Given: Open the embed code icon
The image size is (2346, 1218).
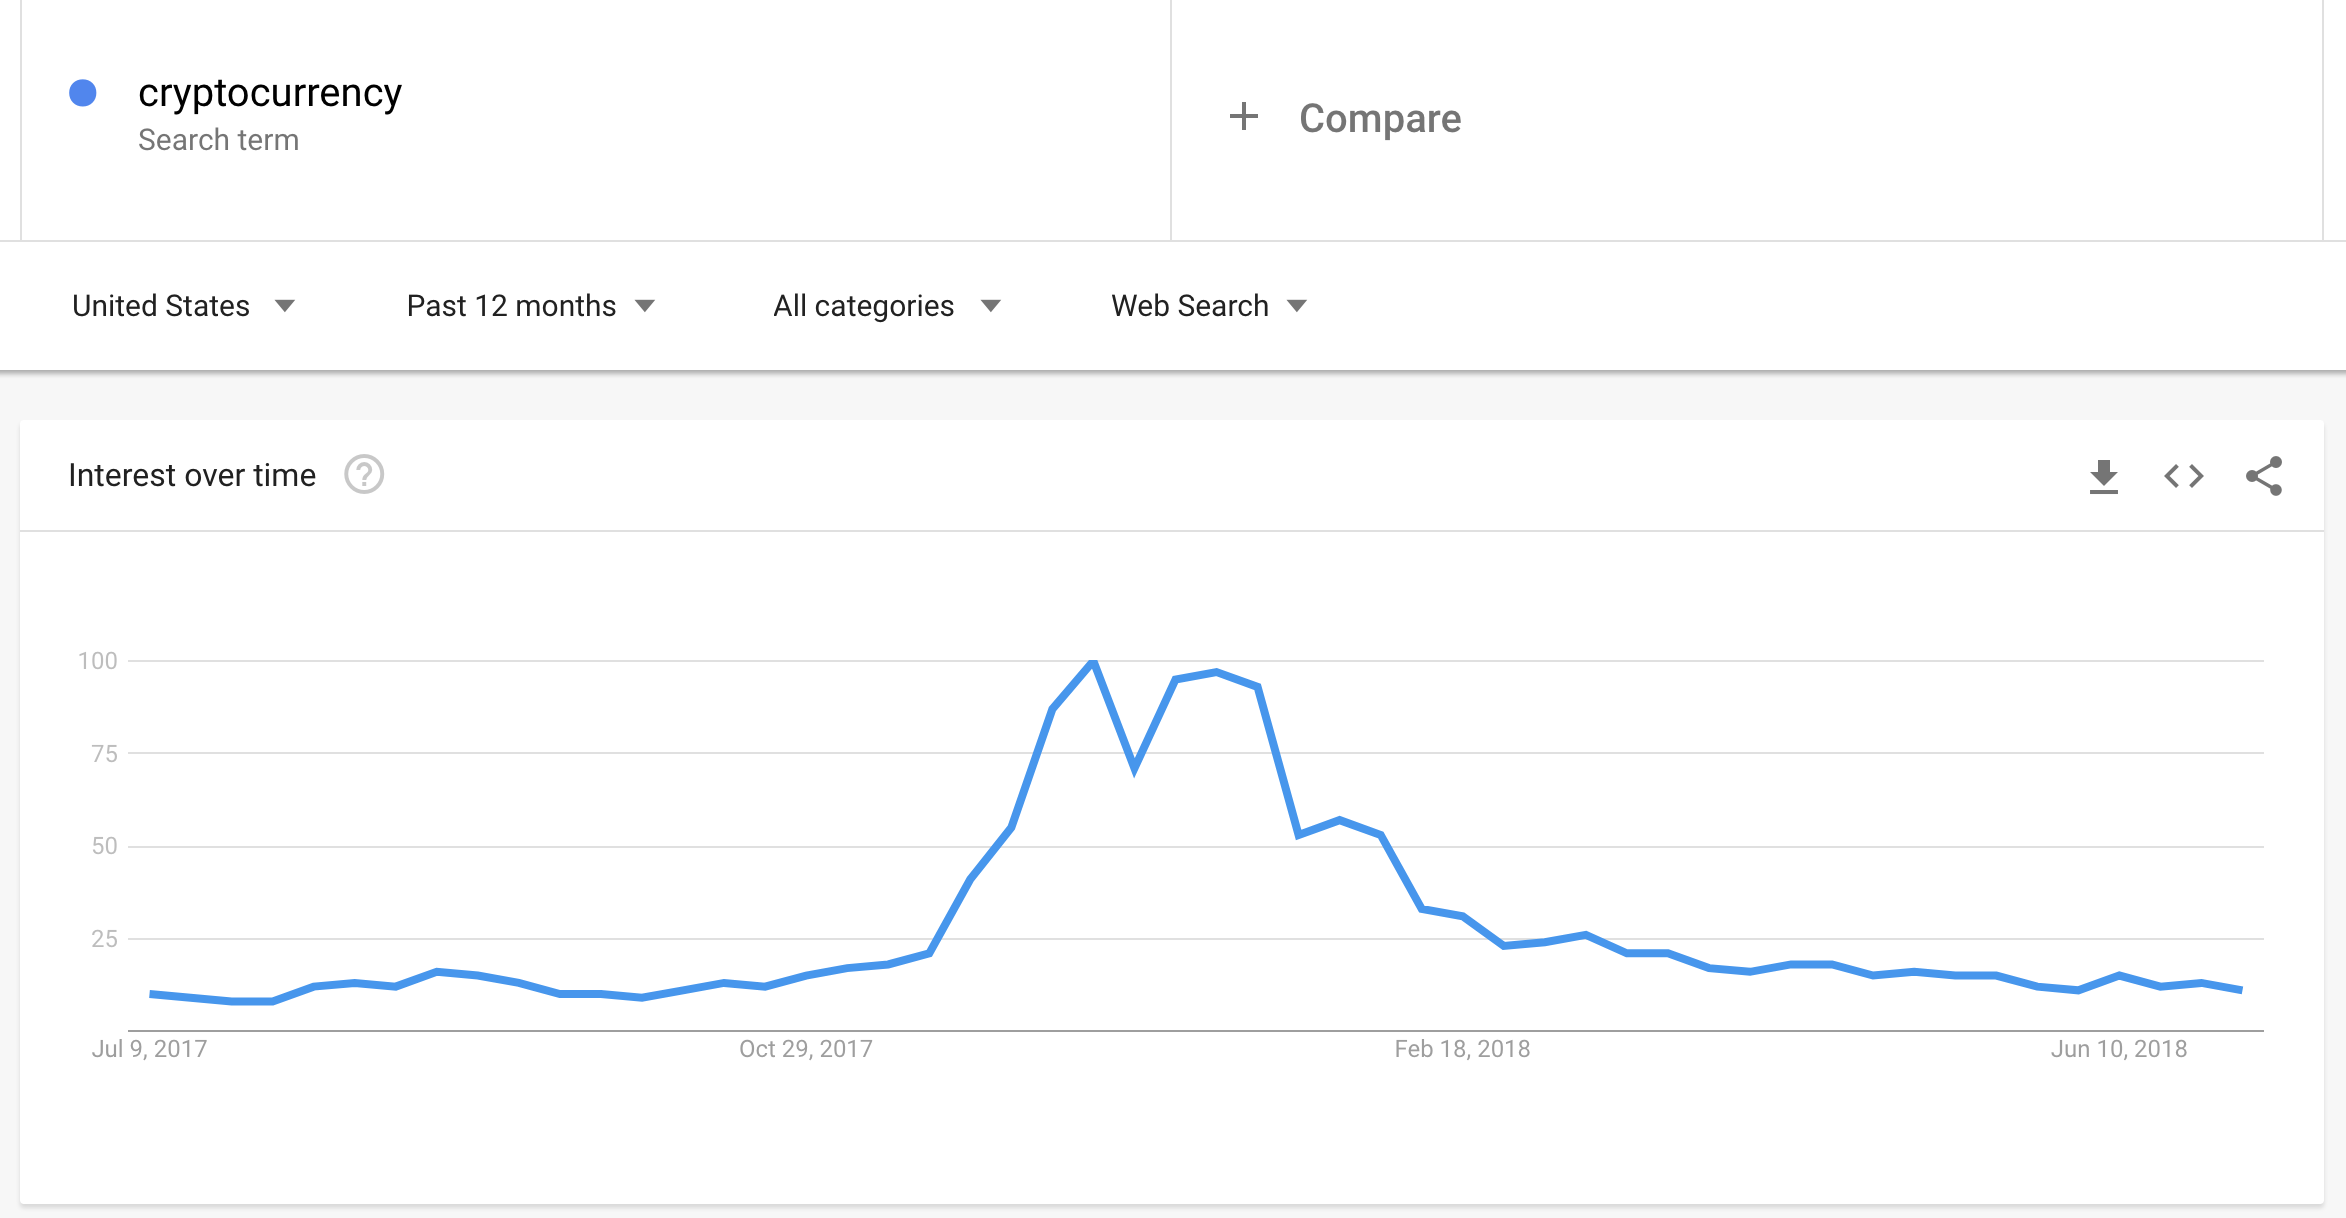Looking at the screenshot, I should click(x=2184, y=476).
